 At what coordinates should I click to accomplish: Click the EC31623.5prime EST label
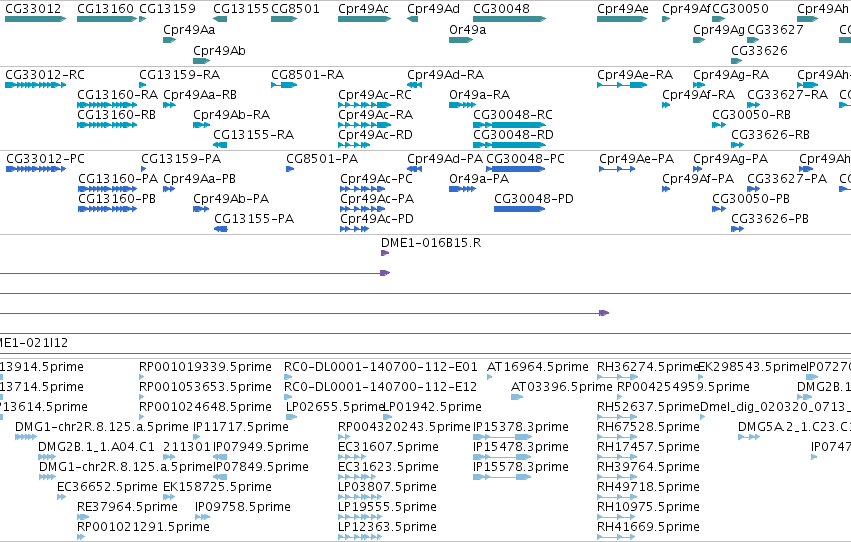[x=388, y=468]
